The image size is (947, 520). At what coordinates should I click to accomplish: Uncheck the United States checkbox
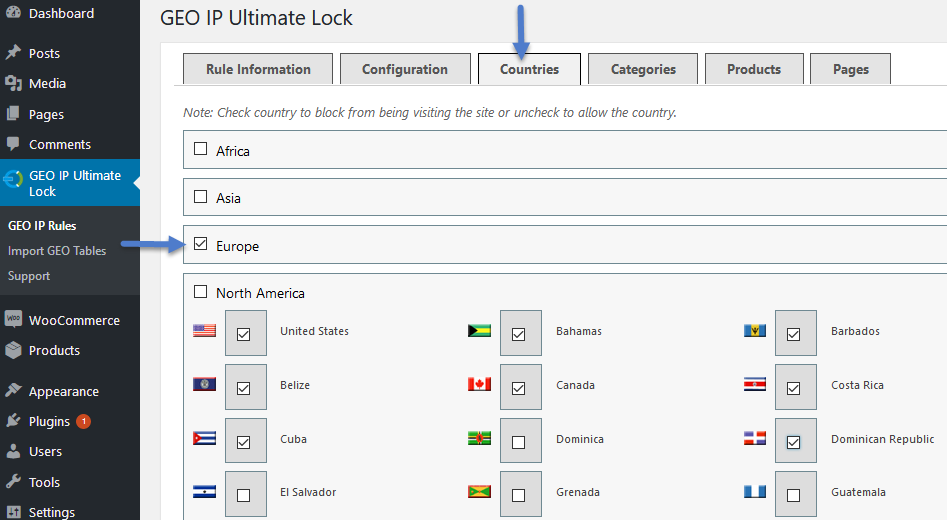coord(243,334)
